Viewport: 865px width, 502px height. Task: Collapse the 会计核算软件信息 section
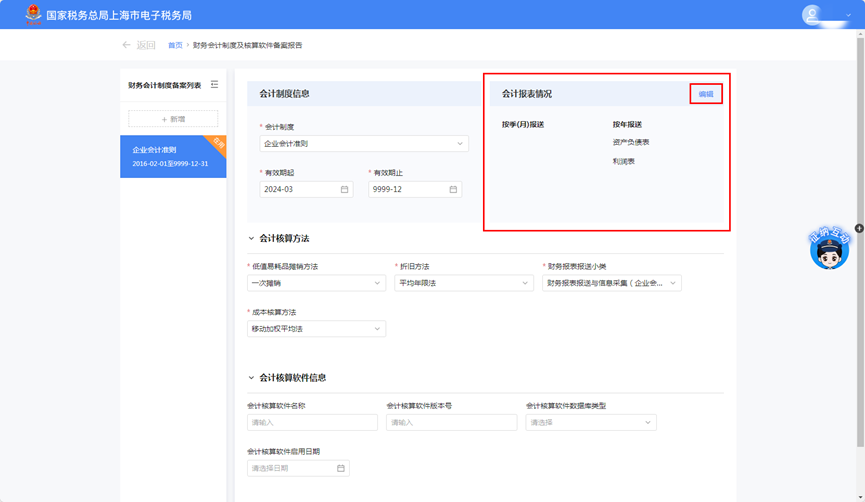click(x=251, y=377)
